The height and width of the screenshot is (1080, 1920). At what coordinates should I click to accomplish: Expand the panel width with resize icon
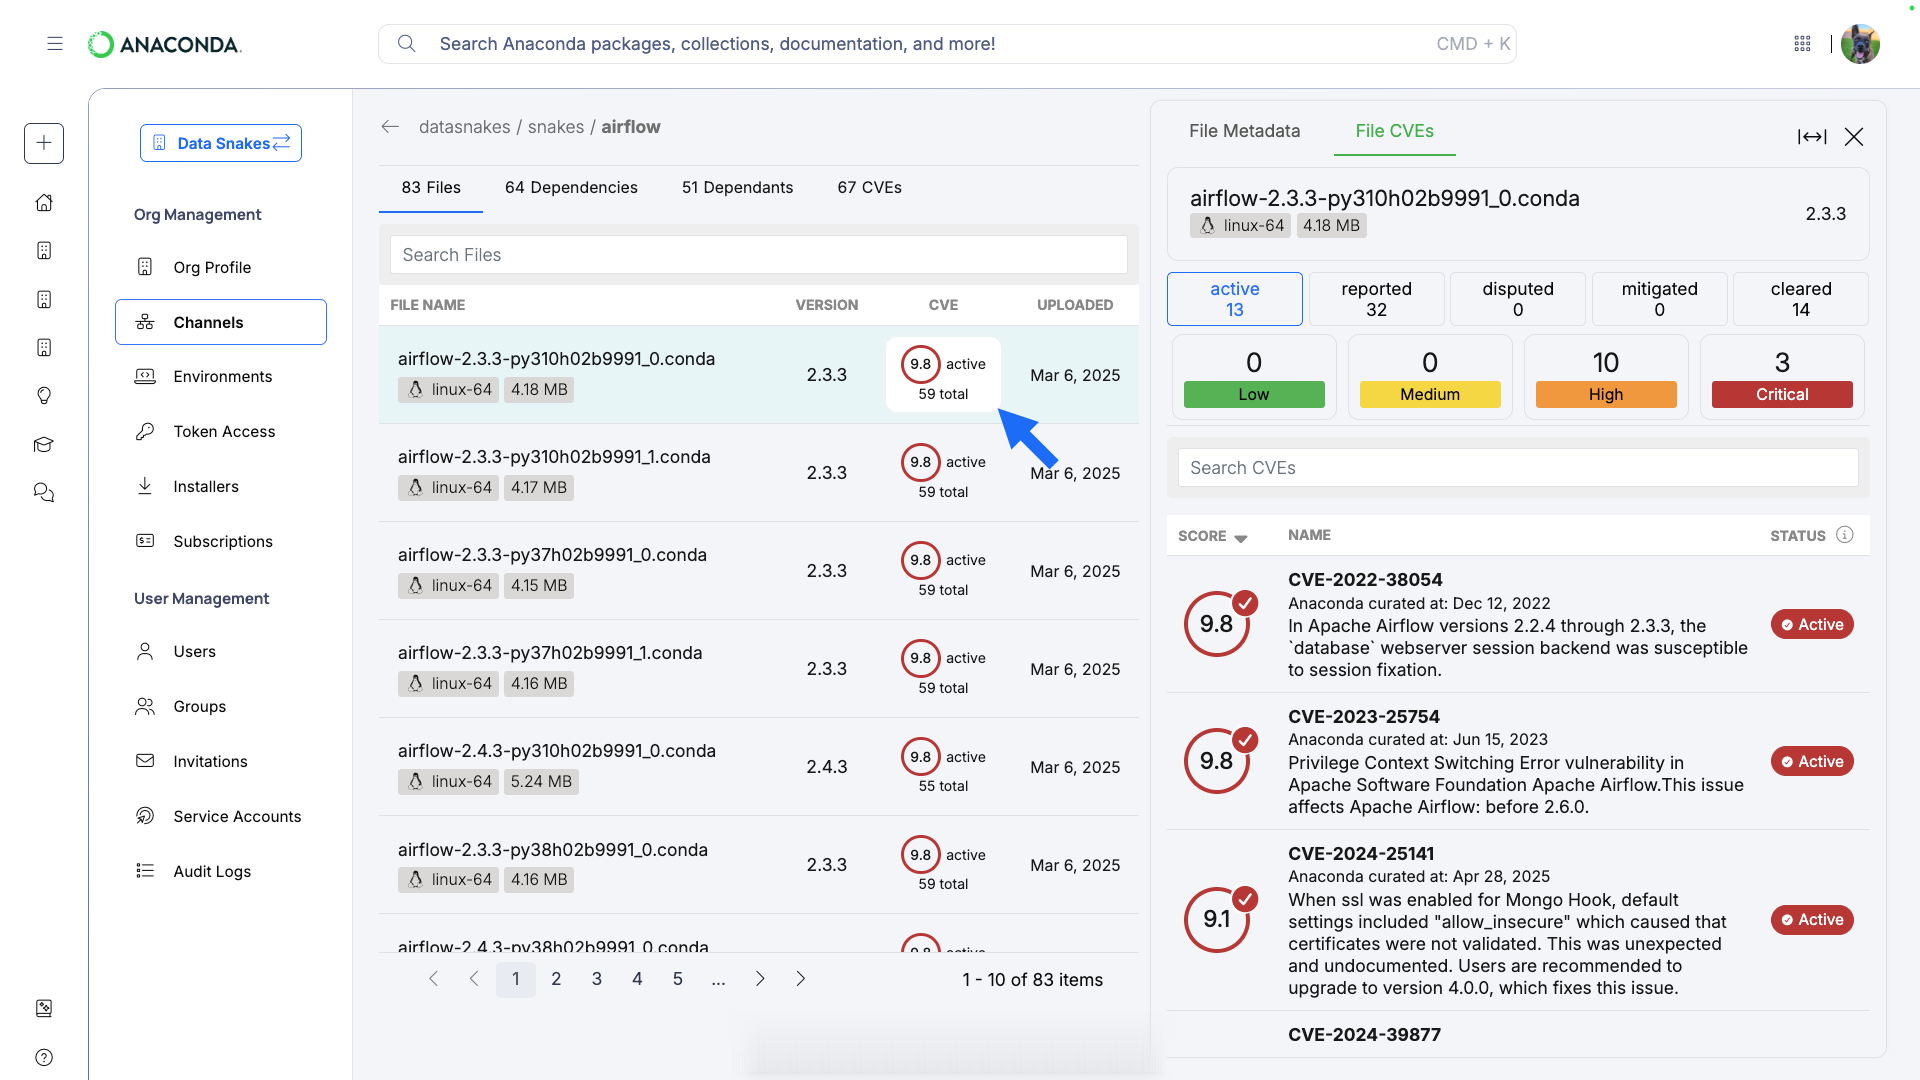(x=1812, y=137)
